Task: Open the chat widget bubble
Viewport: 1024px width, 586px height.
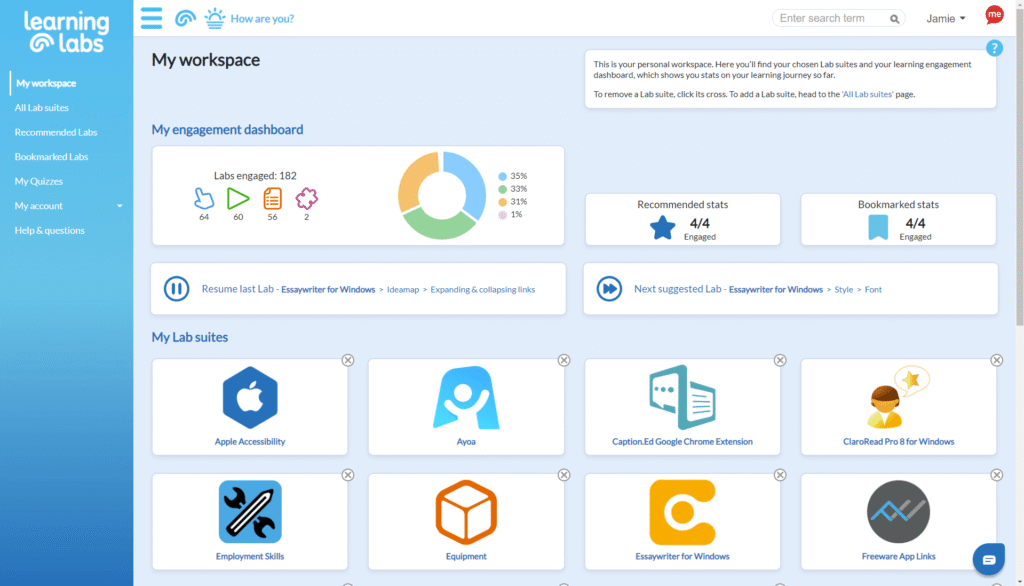Action: (x=988, y=558)
